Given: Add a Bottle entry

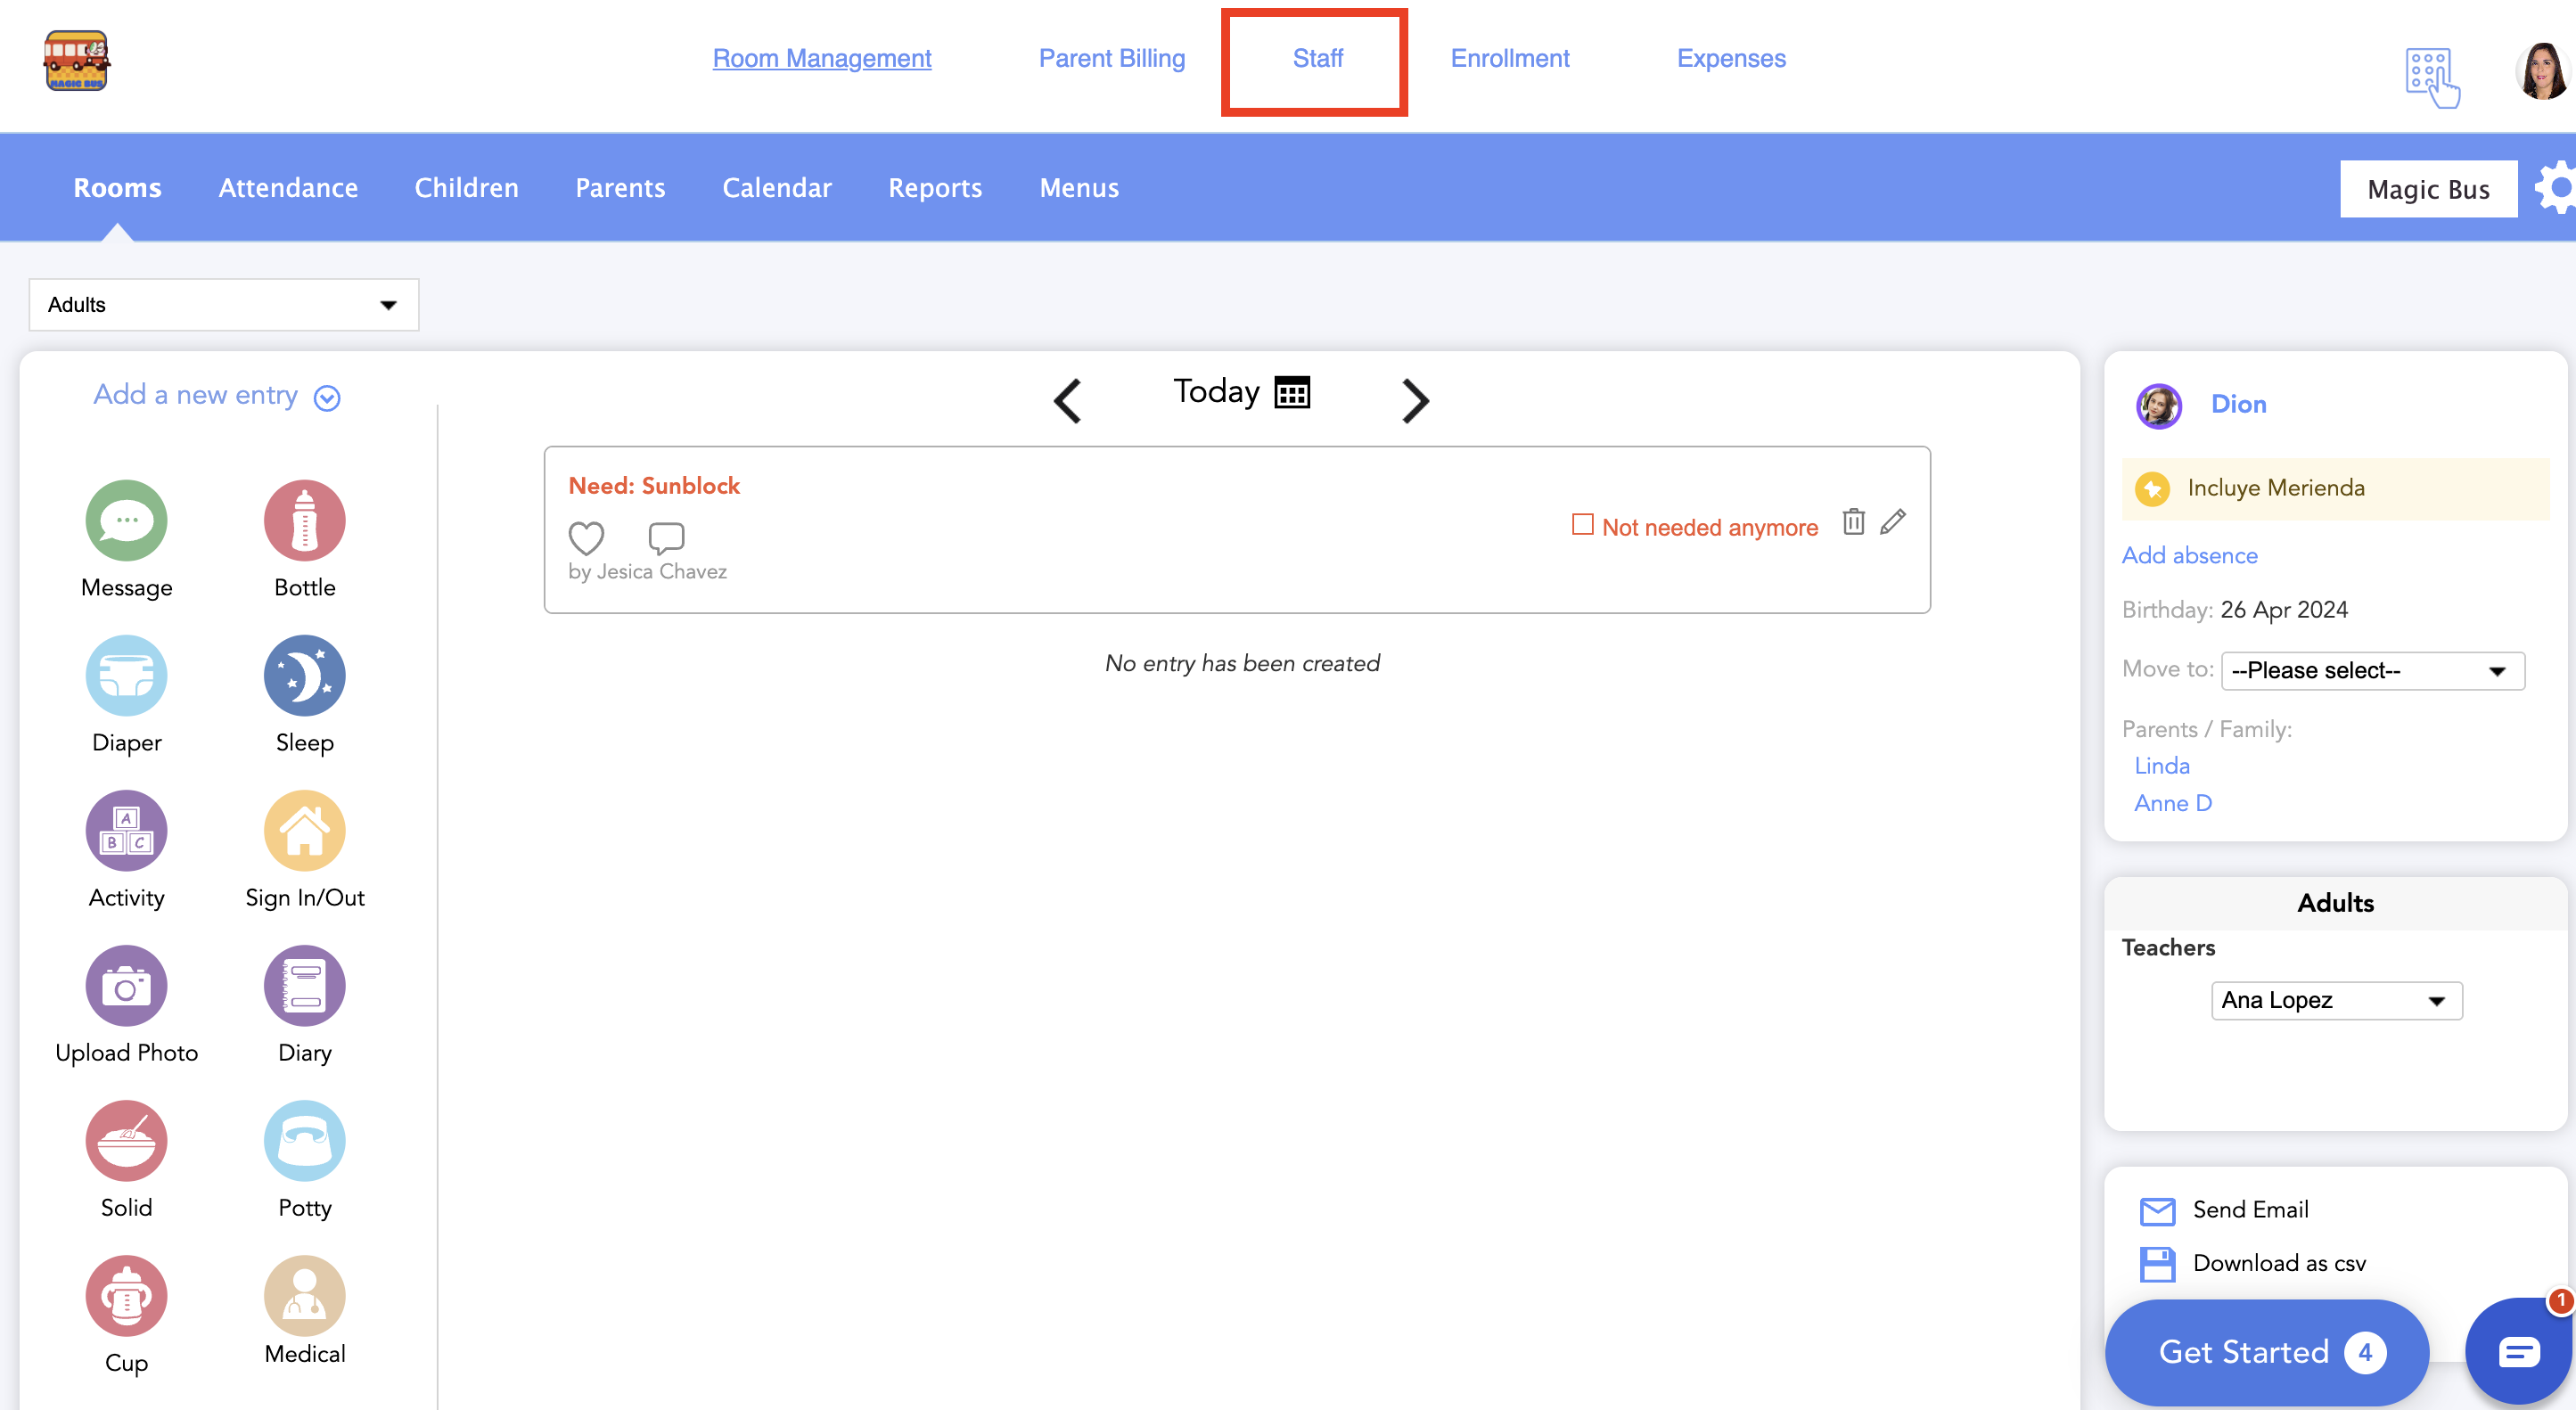Looking at the screenshot, I should [x=304, y=520].
